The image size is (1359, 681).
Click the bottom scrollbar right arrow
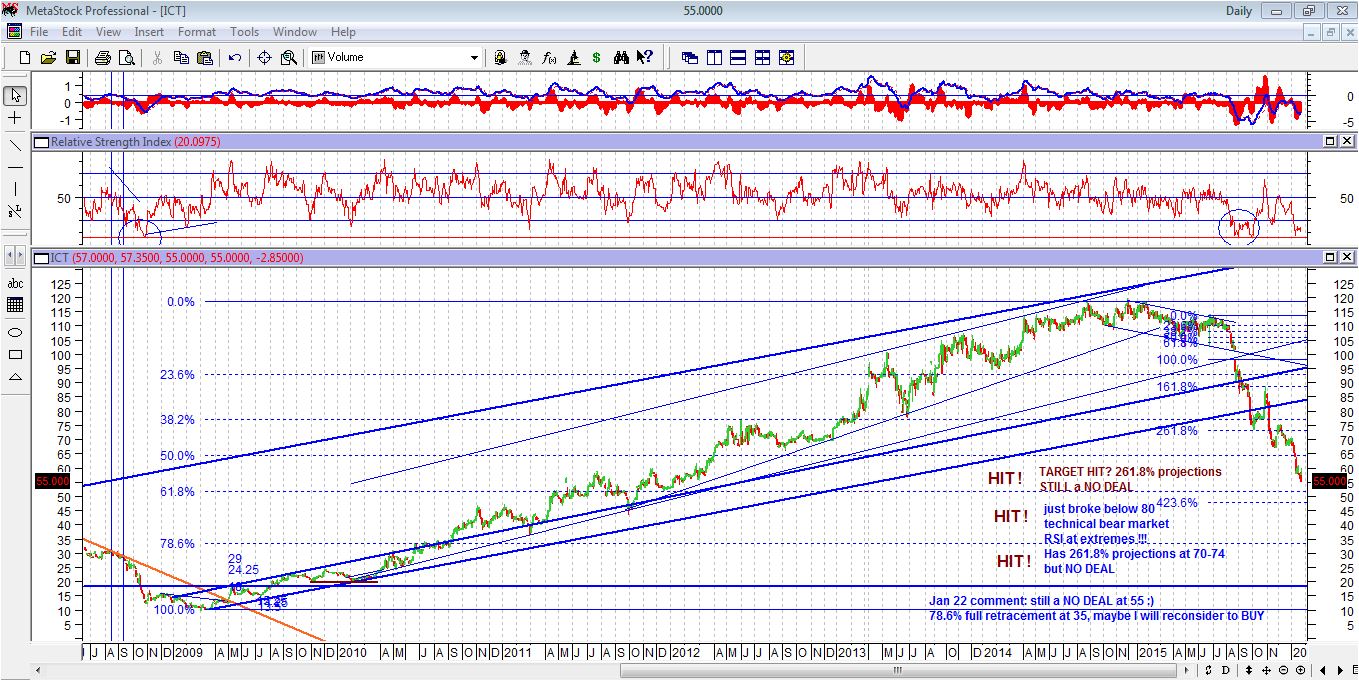coord(1187,672)
